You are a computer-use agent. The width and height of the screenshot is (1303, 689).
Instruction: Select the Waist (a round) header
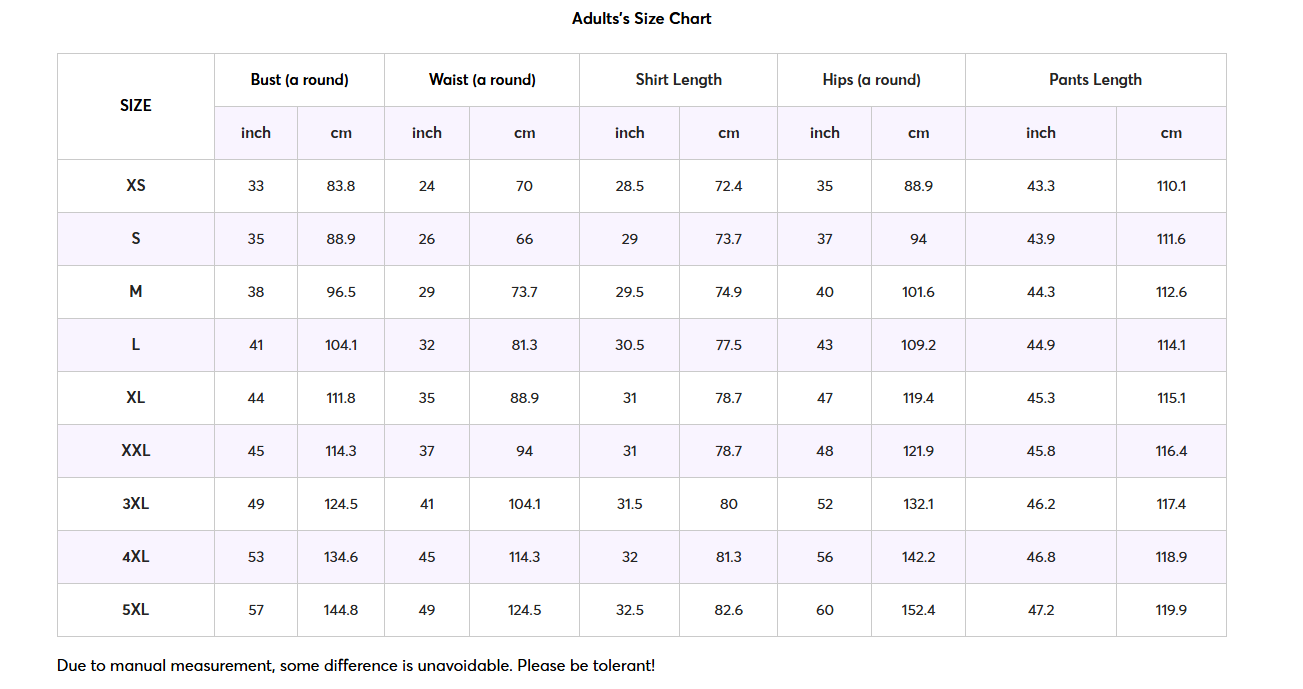482,80
